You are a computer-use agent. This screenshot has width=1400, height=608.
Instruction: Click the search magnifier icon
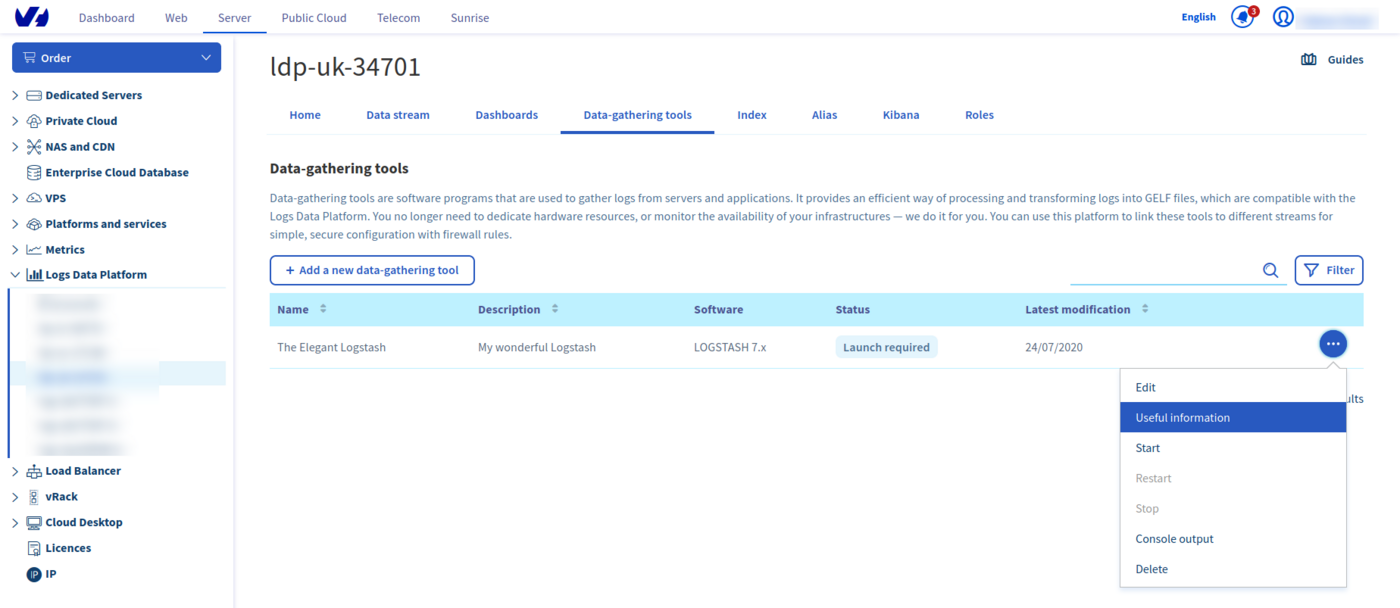coord(1270,270)
